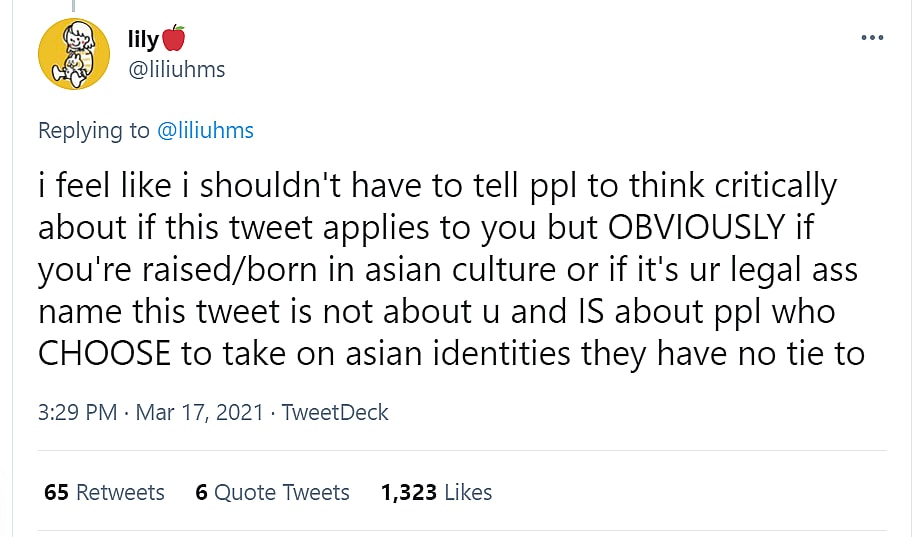Viewport: 913px width, 537px height.
Task: Click the "Replying to" label text
Action: tap(93, 130)
